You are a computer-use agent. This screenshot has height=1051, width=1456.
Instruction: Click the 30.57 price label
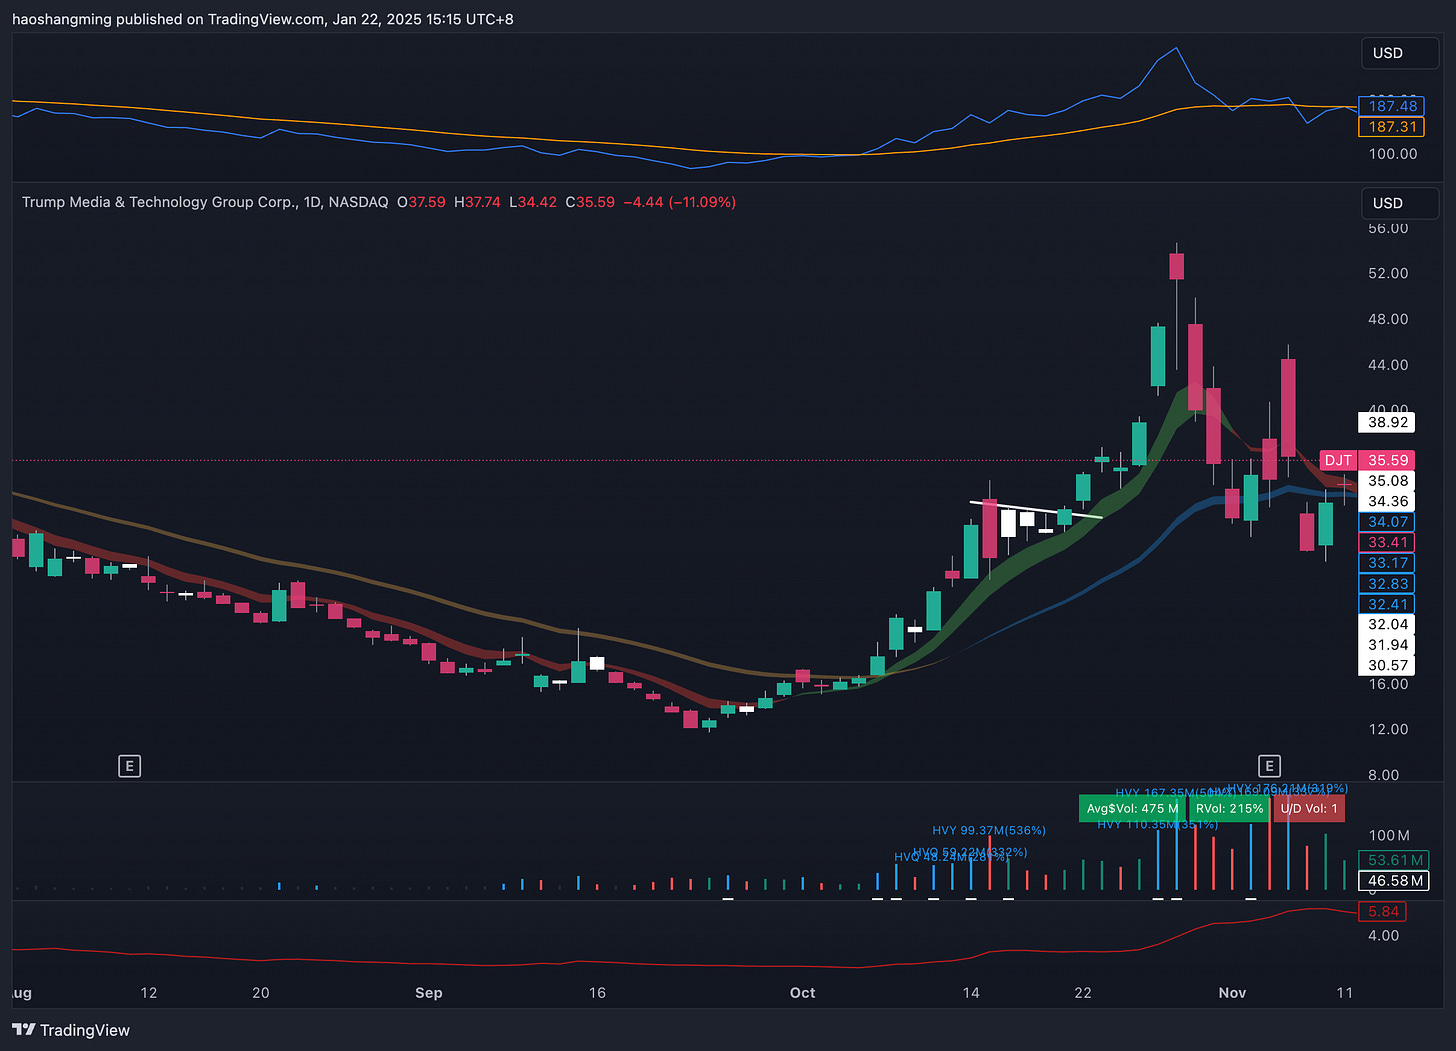pyautogui.click(x=1388, y=665)
